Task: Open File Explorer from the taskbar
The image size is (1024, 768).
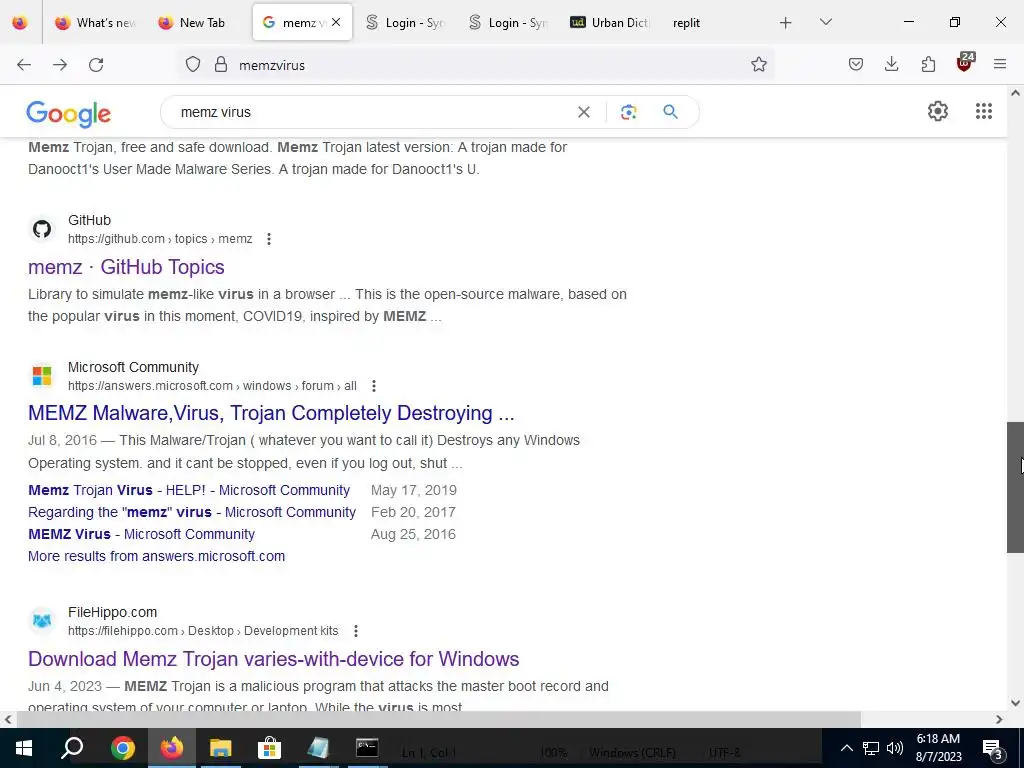Action: (221, 748)
